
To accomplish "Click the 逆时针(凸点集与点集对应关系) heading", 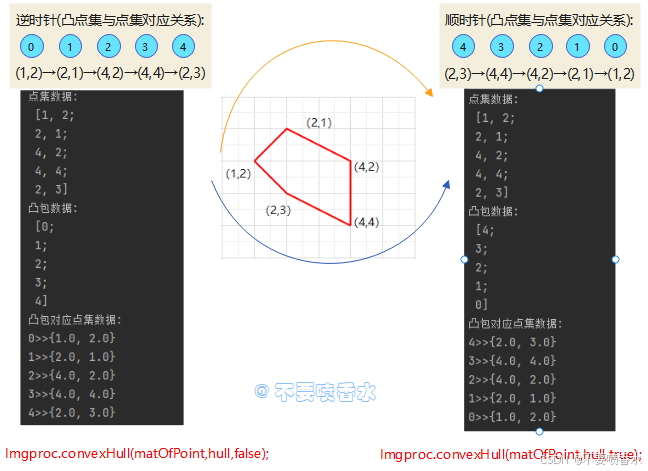I will (110, 20).
